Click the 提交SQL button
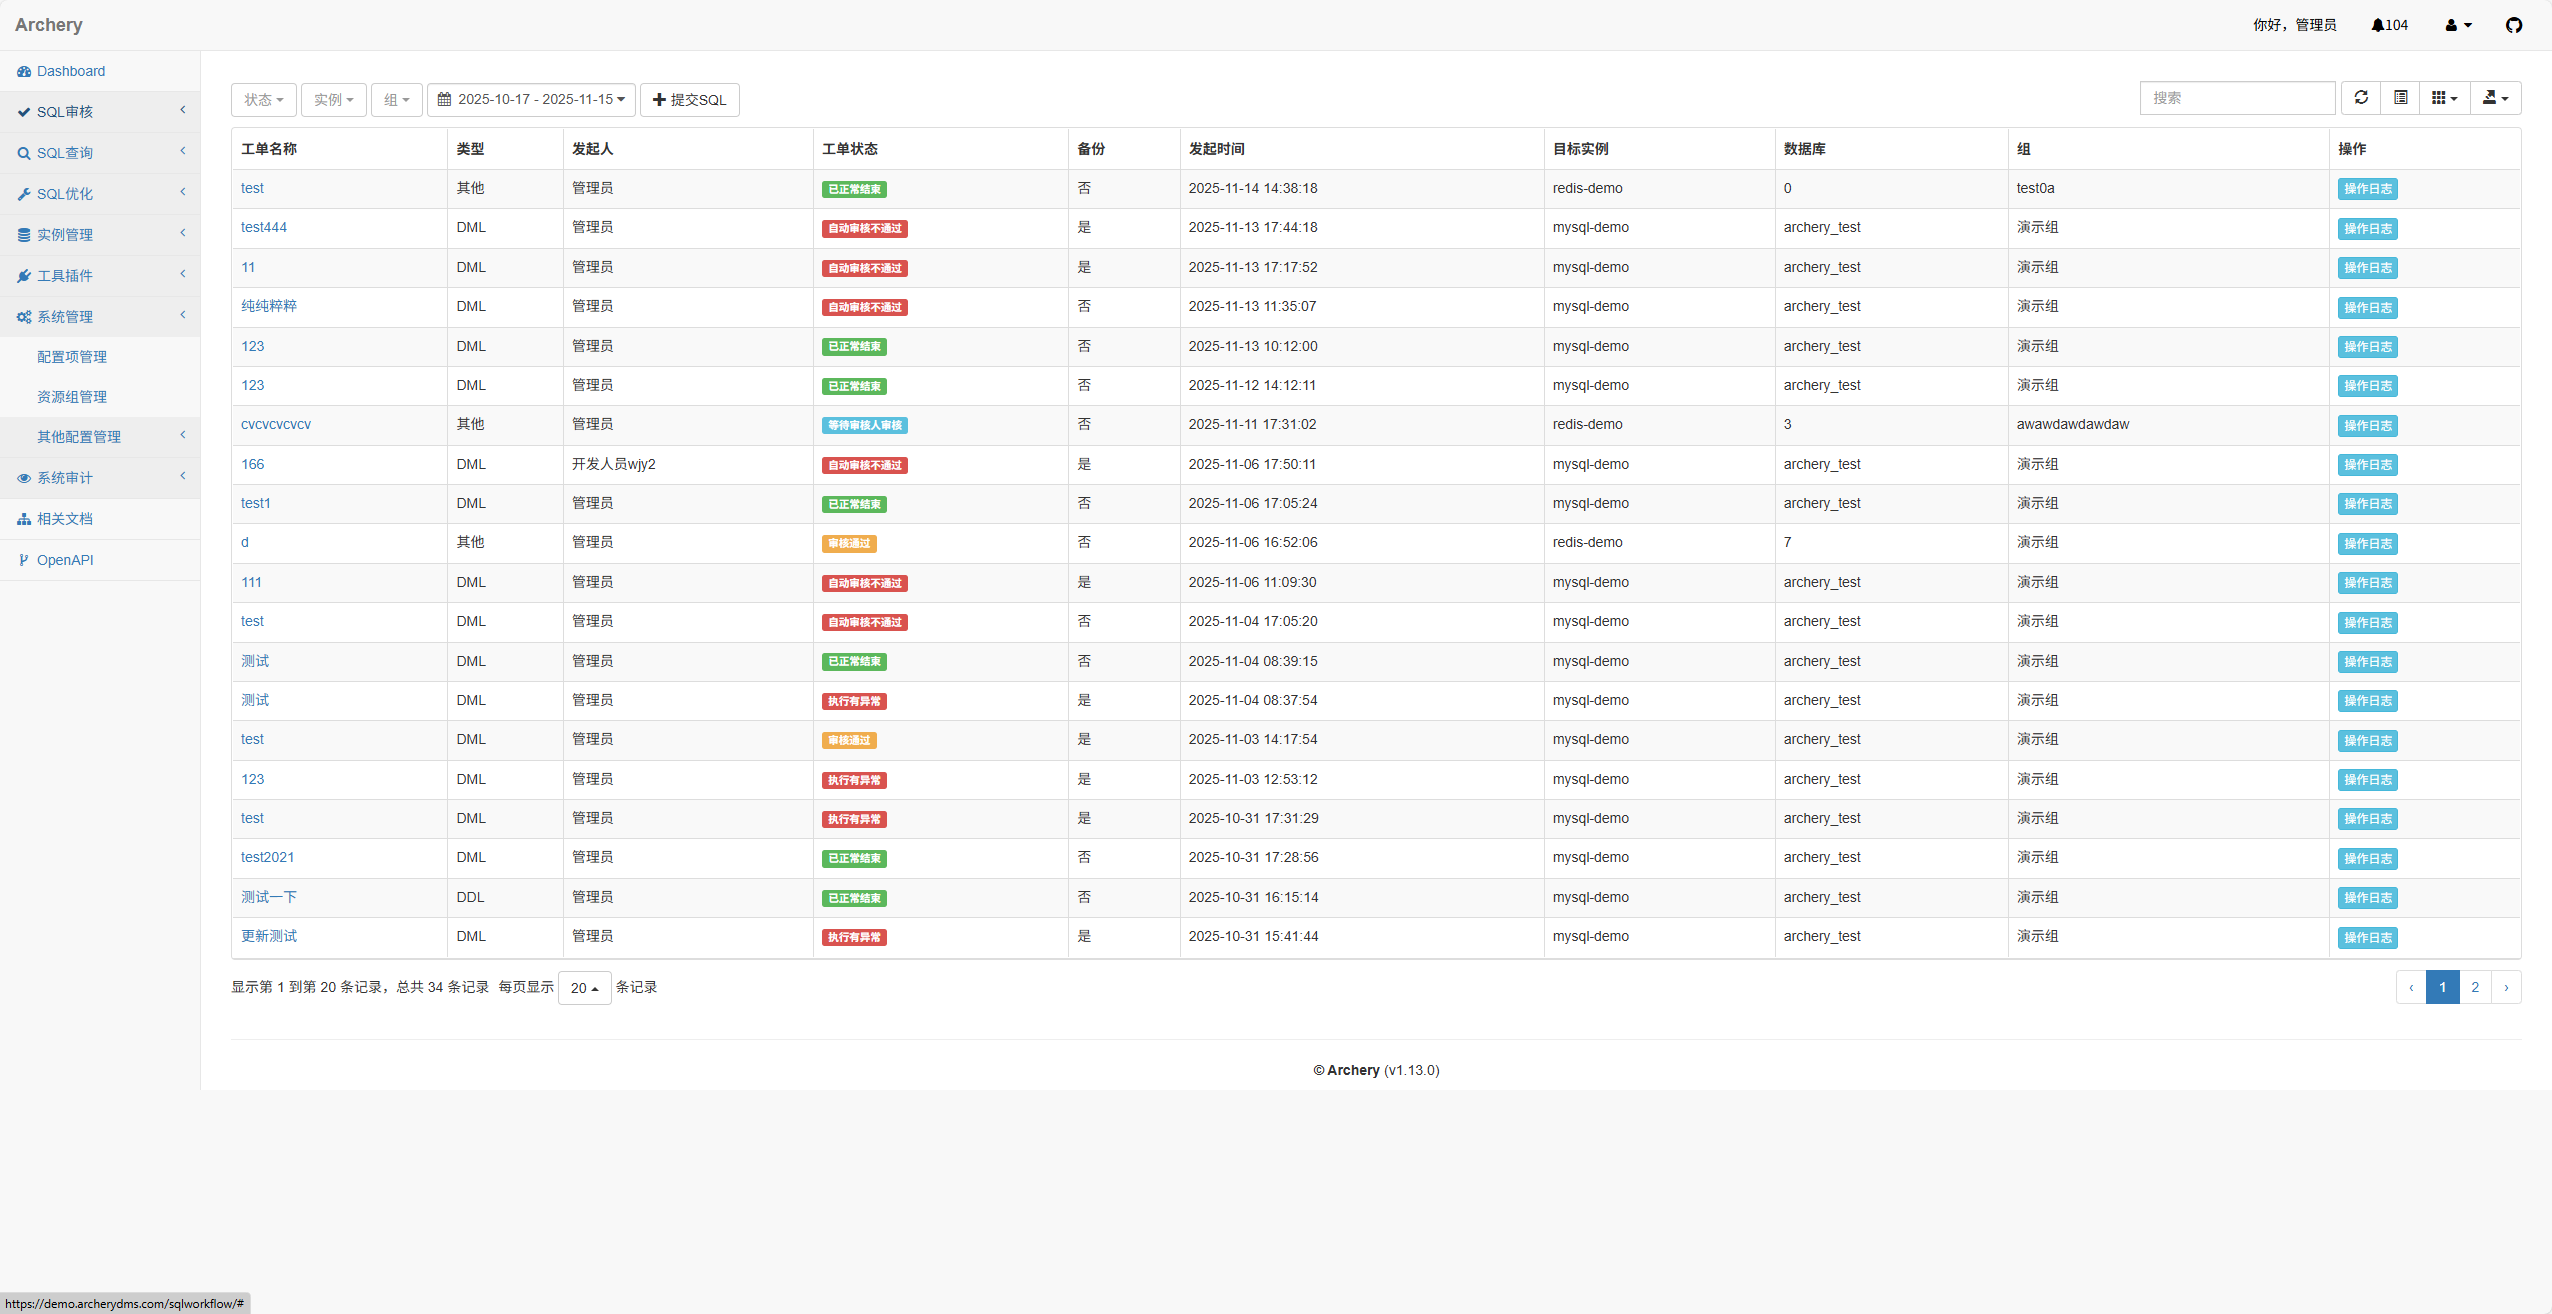This screenshot has width=2552, height=1314. coord(689,100)
